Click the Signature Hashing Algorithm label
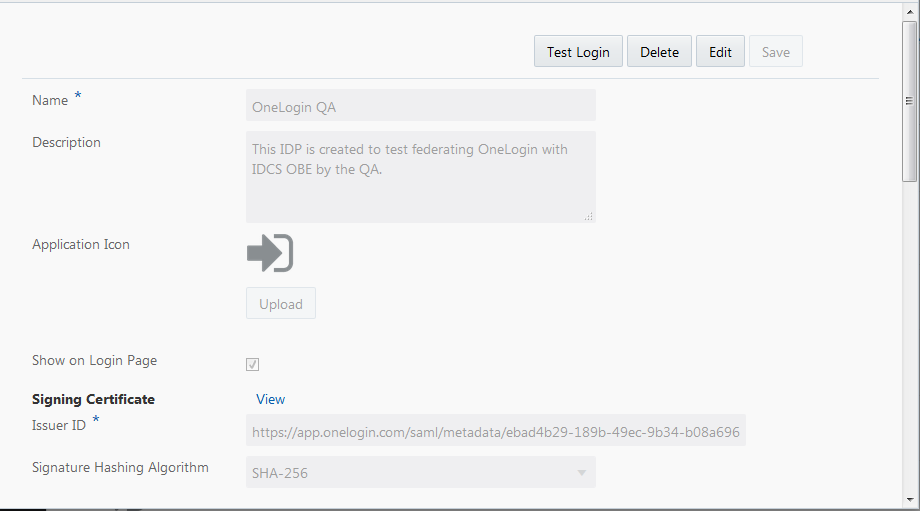920x511 pixels. pos(120,468)
